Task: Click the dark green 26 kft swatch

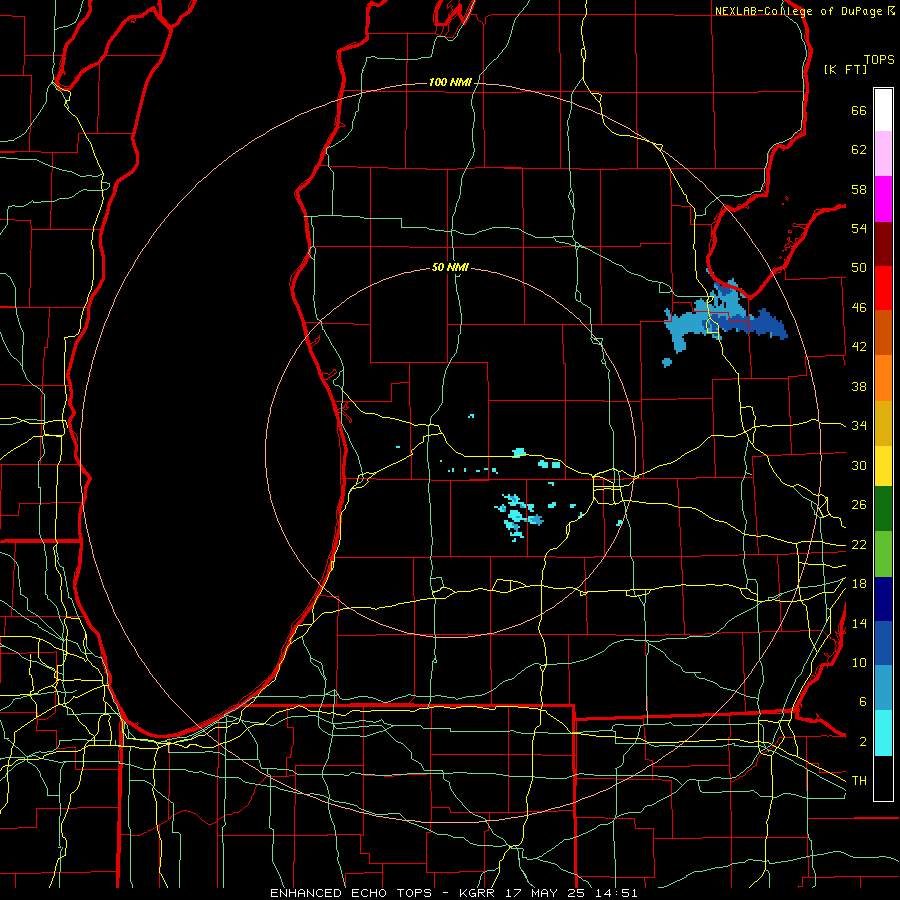Action: (x=883, y=509)
